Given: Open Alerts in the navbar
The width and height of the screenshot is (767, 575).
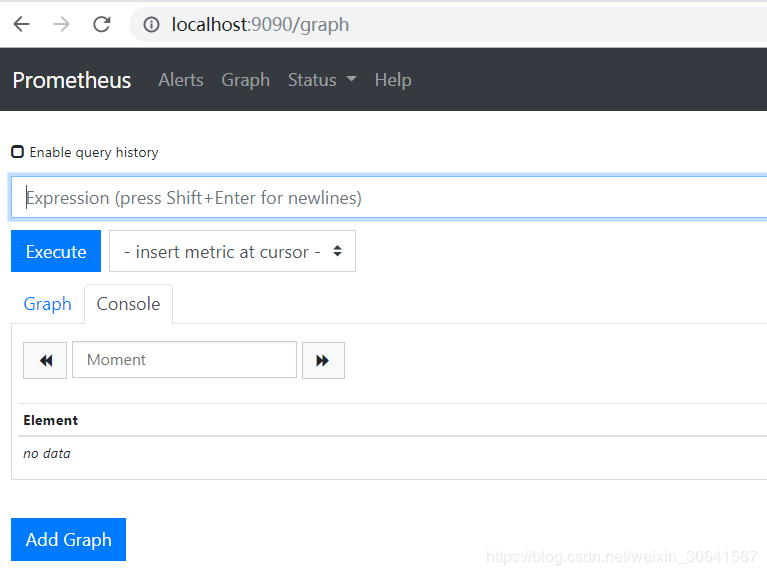Looking at the screenshot, I should pyautogui.click(x=180, y=80).
